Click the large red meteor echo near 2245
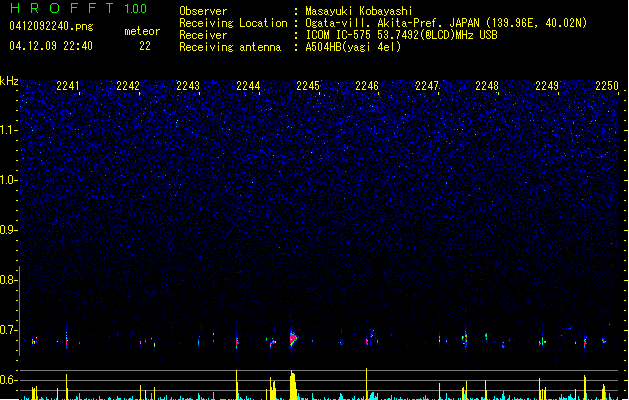This screenshot has height=400, width=629. coord(293,339)
